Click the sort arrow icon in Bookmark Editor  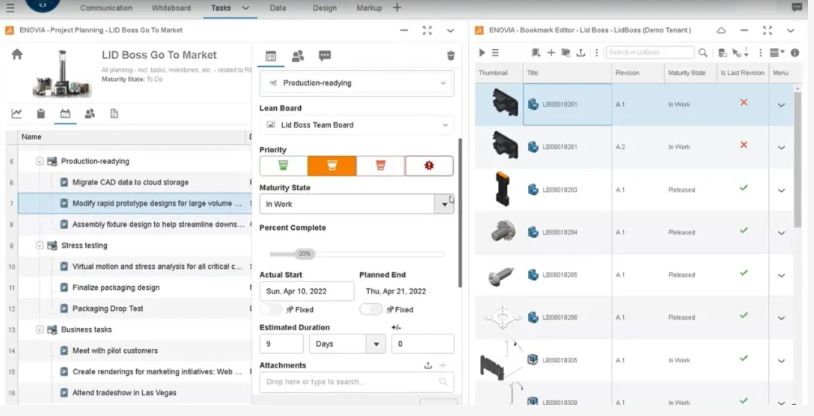tap(746, 52)
